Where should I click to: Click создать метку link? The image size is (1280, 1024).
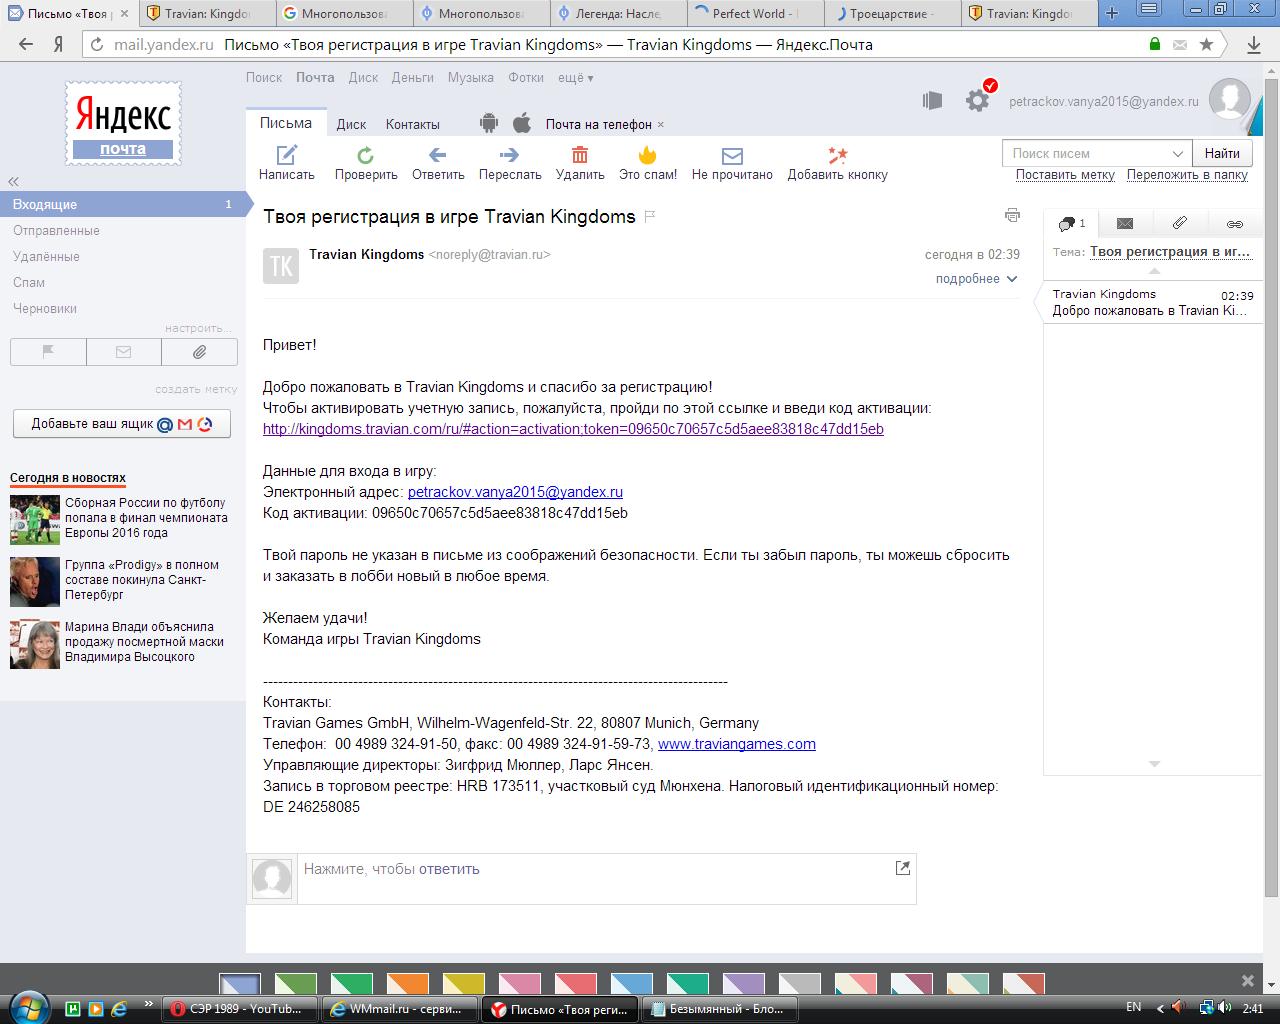(x=196, y=389)
